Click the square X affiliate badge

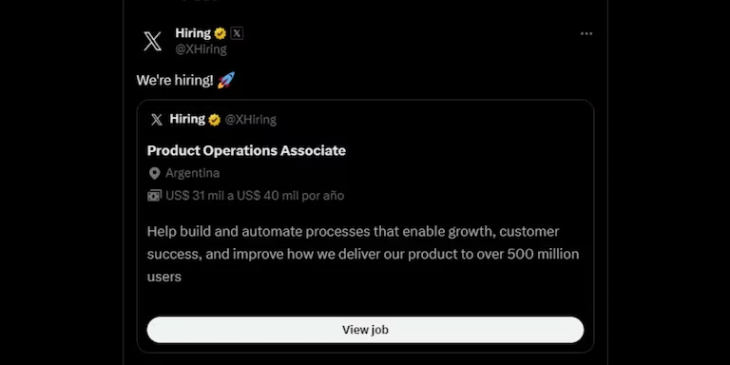coord(237,34)
